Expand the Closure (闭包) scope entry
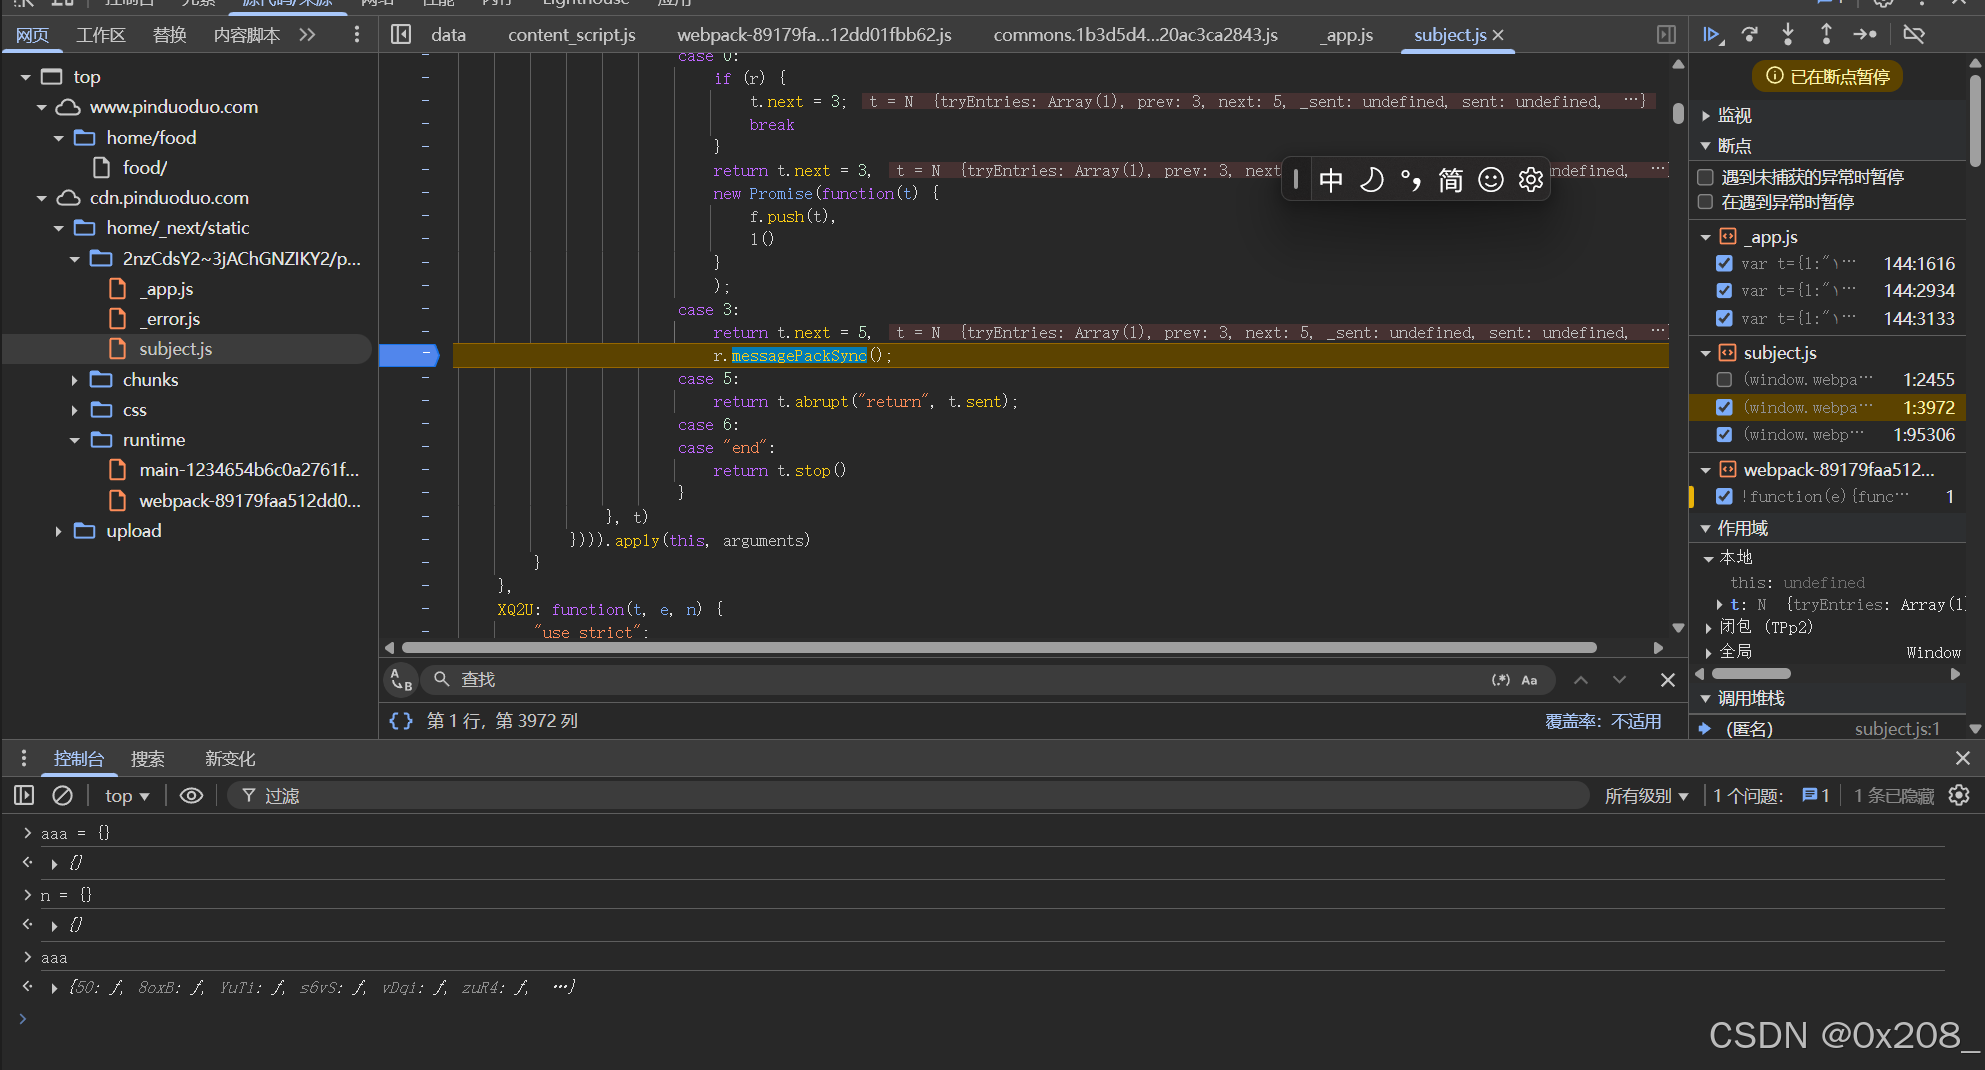The width and height of the screenshot is (1985, 1070). 1708,628
